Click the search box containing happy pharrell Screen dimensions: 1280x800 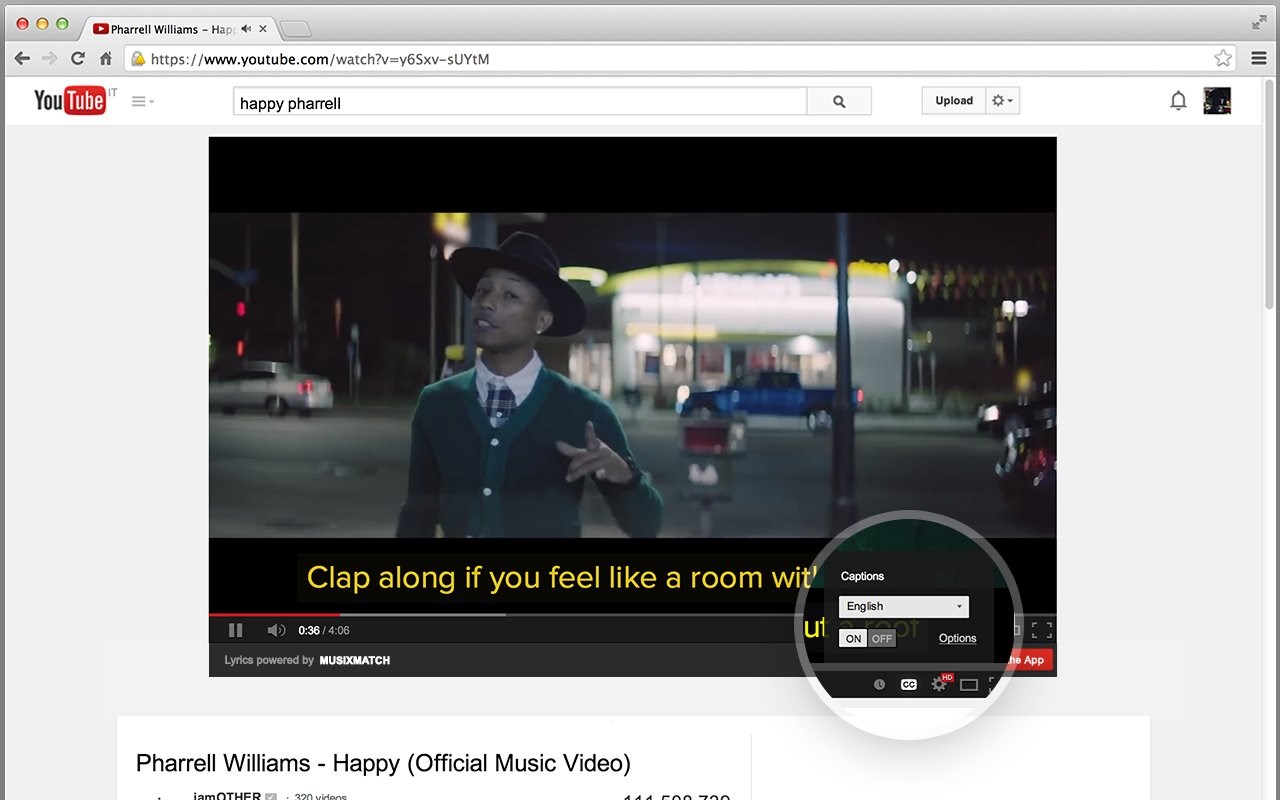(x=520, y=101)
